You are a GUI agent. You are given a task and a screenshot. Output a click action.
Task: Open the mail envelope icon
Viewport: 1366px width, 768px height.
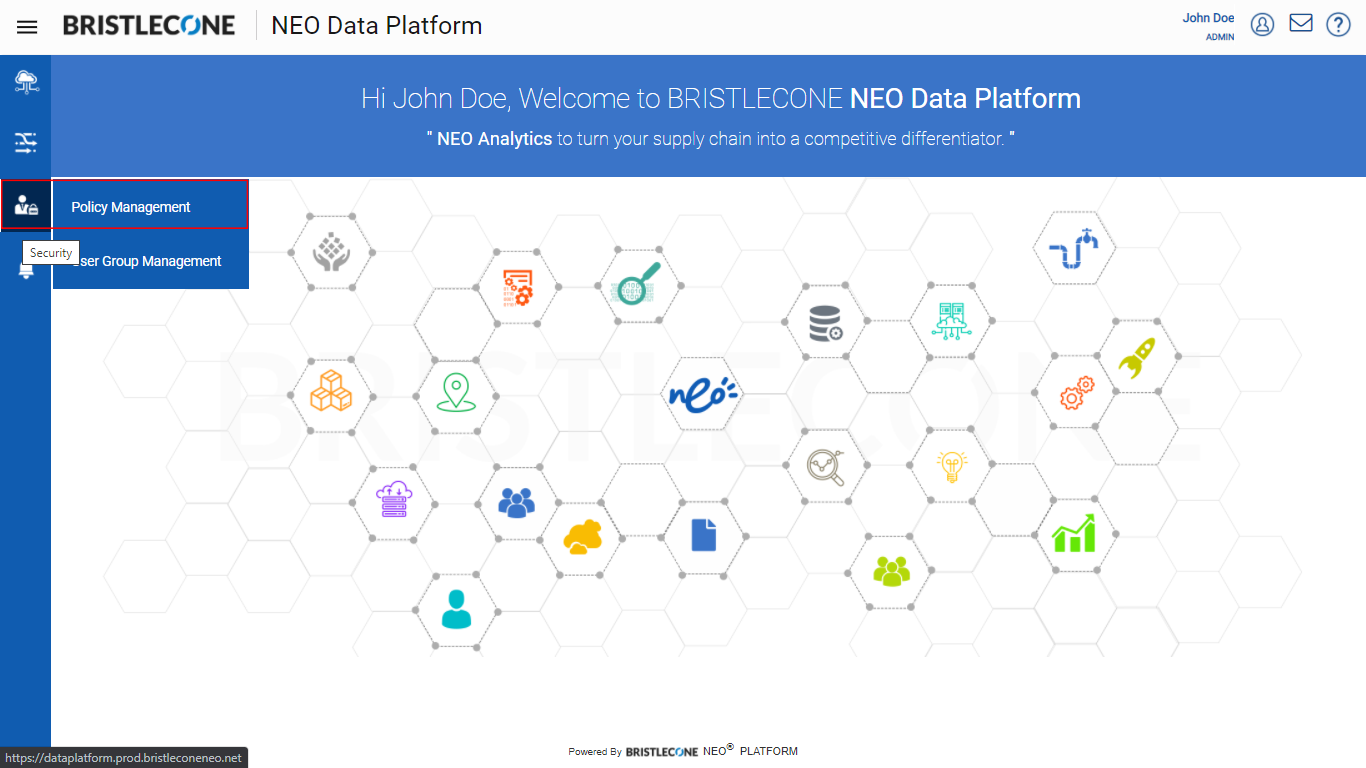[1301, 23]
